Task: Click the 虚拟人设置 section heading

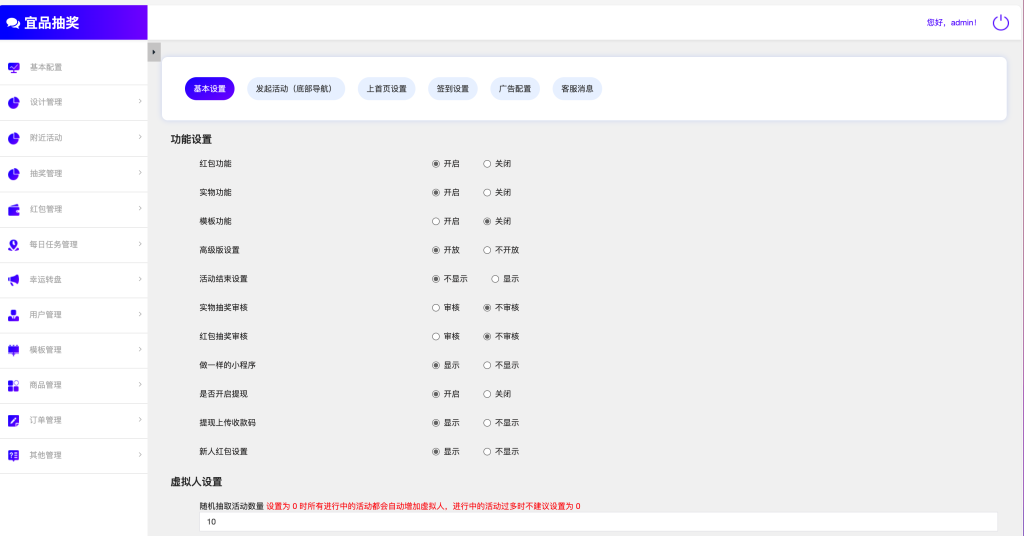Action: (x=197, y=482)
